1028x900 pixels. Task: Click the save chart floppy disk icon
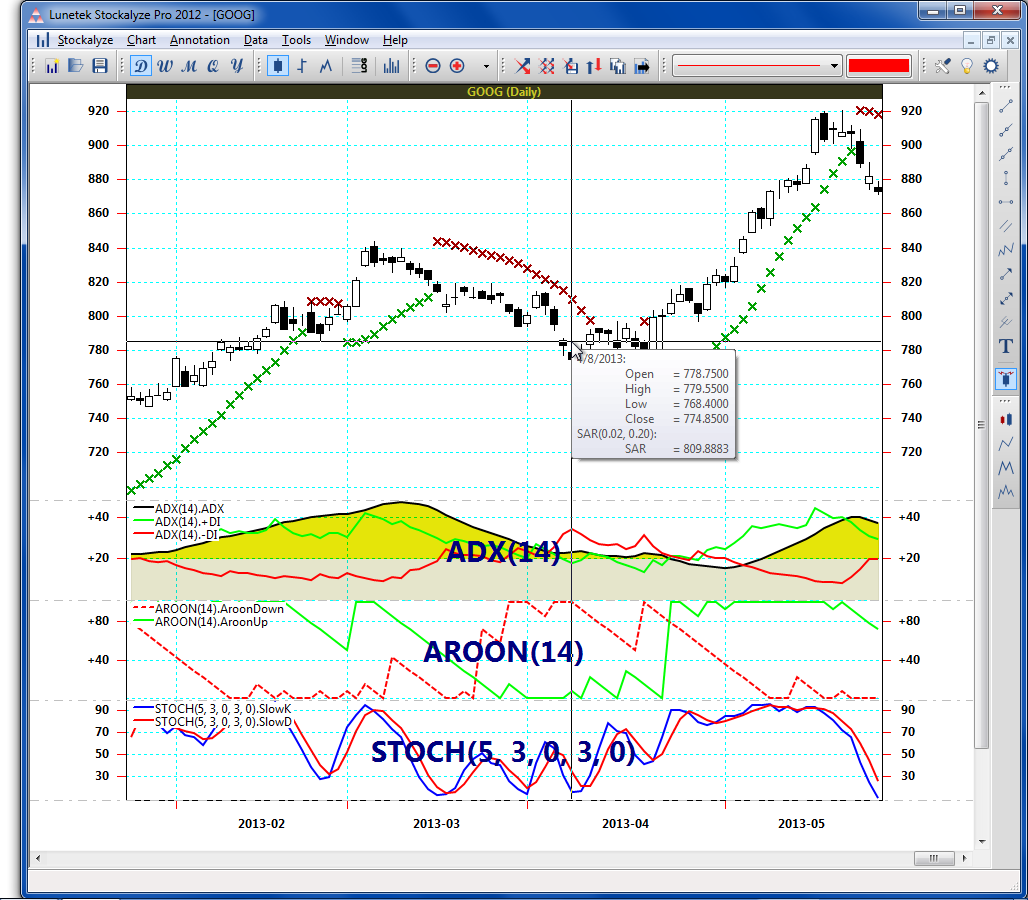99,66
